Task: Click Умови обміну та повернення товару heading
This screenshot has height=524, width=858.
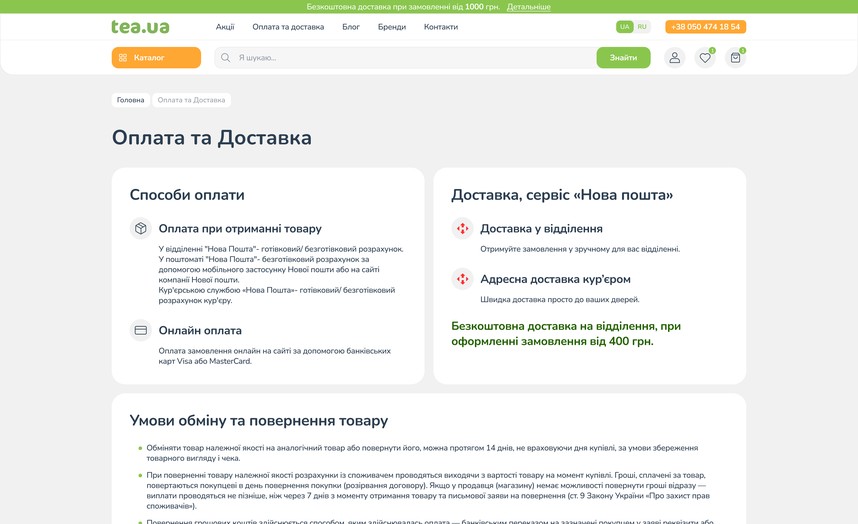Action: point(259,421)
